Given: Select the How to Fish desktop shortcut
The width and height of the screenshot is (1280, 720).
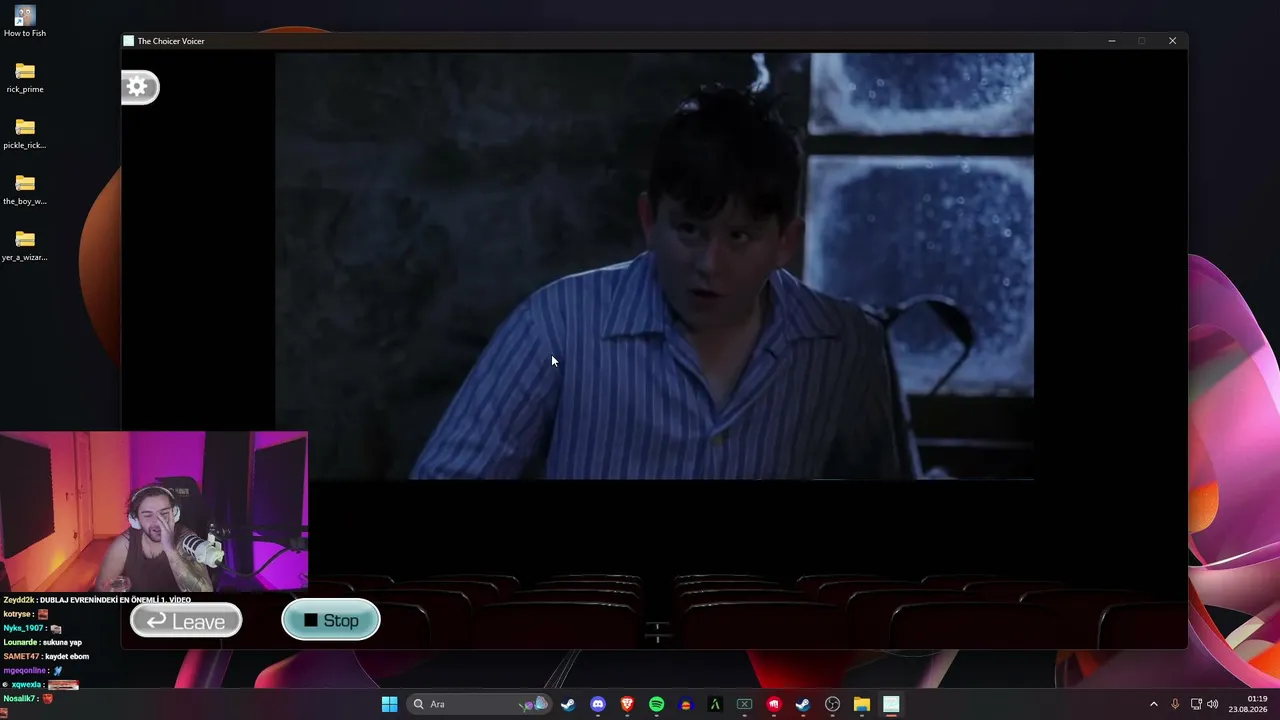Looking at the screenshot, I should (25, 22).
